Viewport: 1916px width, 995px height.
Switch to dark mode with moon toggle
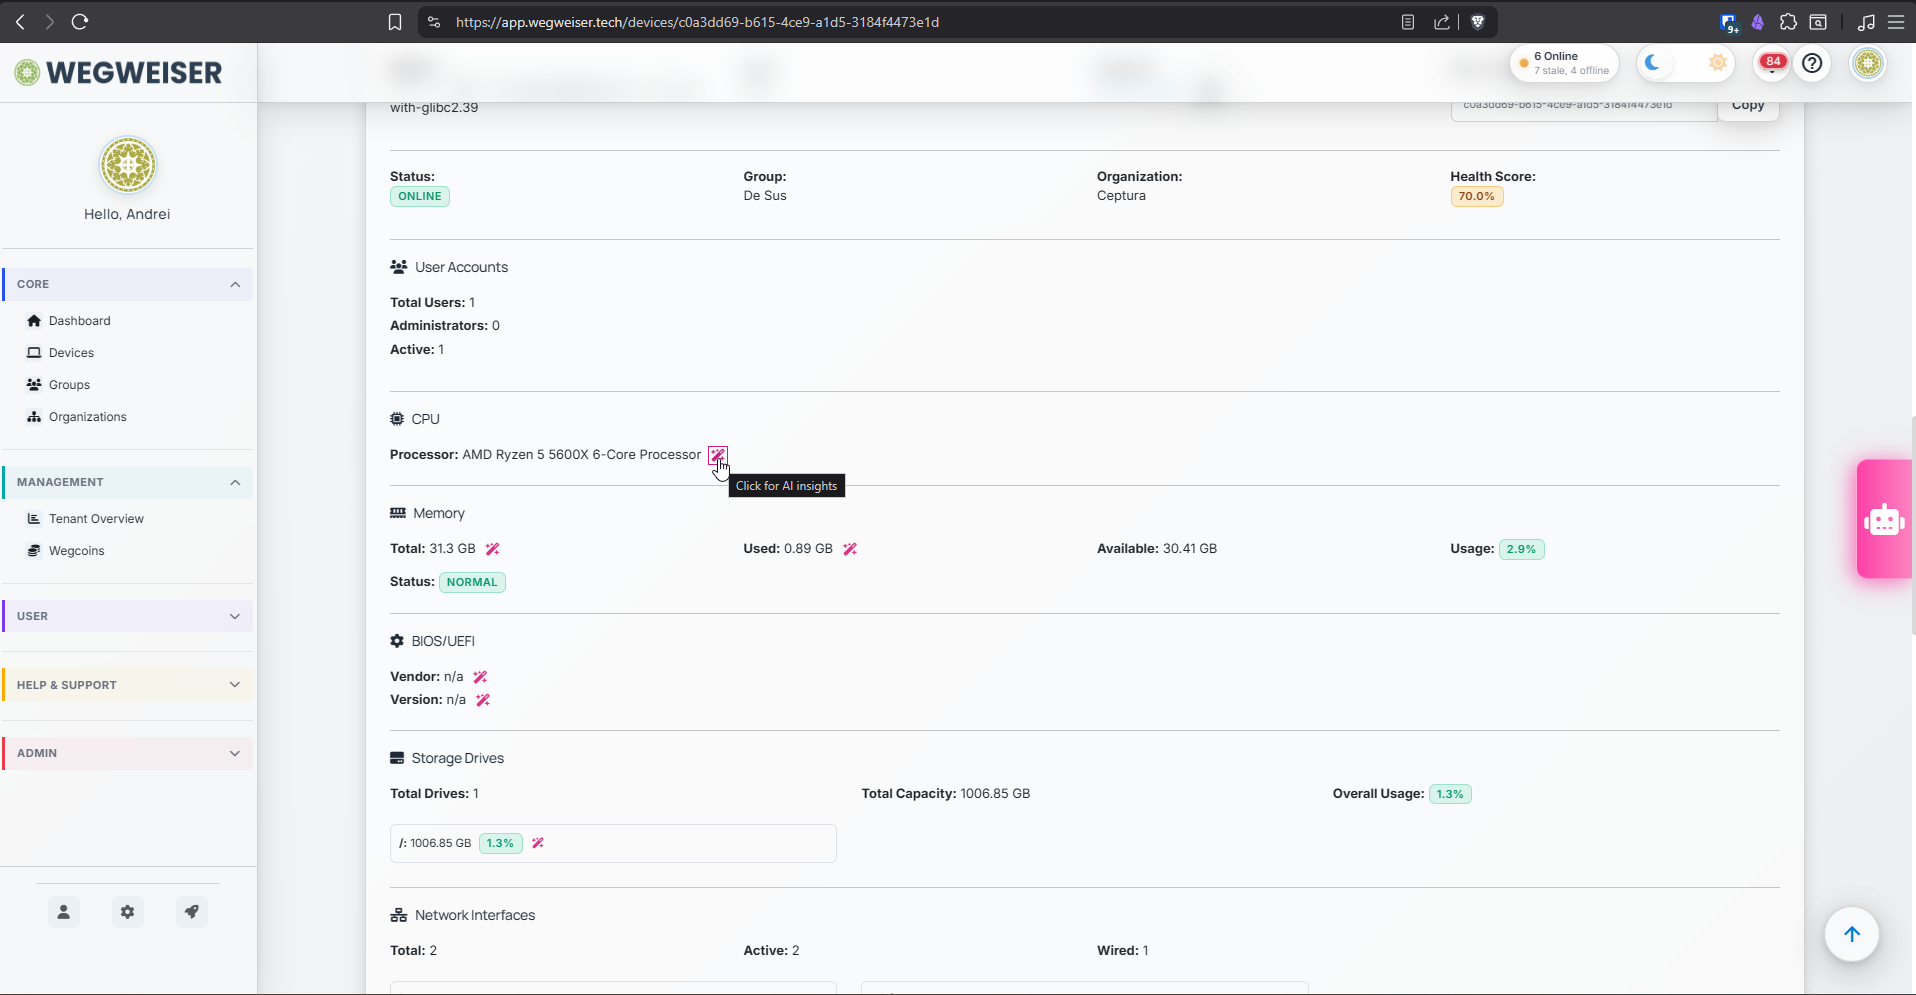click(1653, 63)
